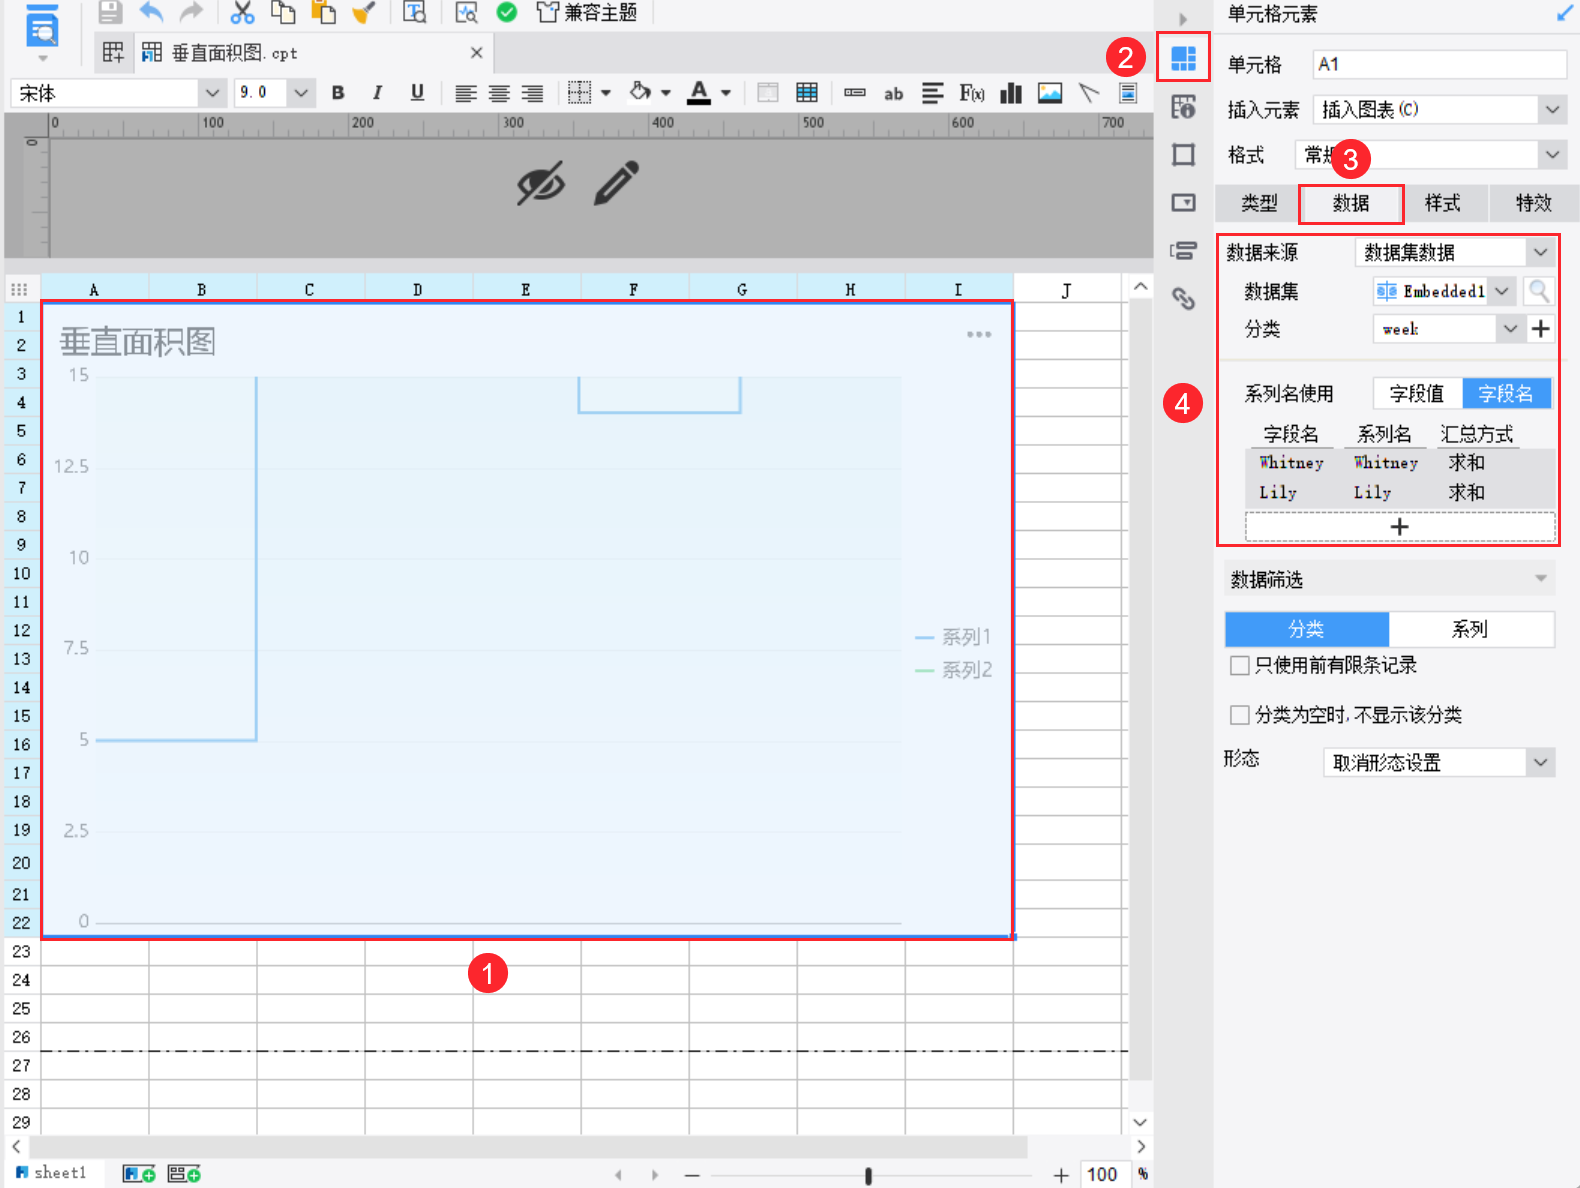
Task: Click the green check validation icon
Action: (507, 12)
